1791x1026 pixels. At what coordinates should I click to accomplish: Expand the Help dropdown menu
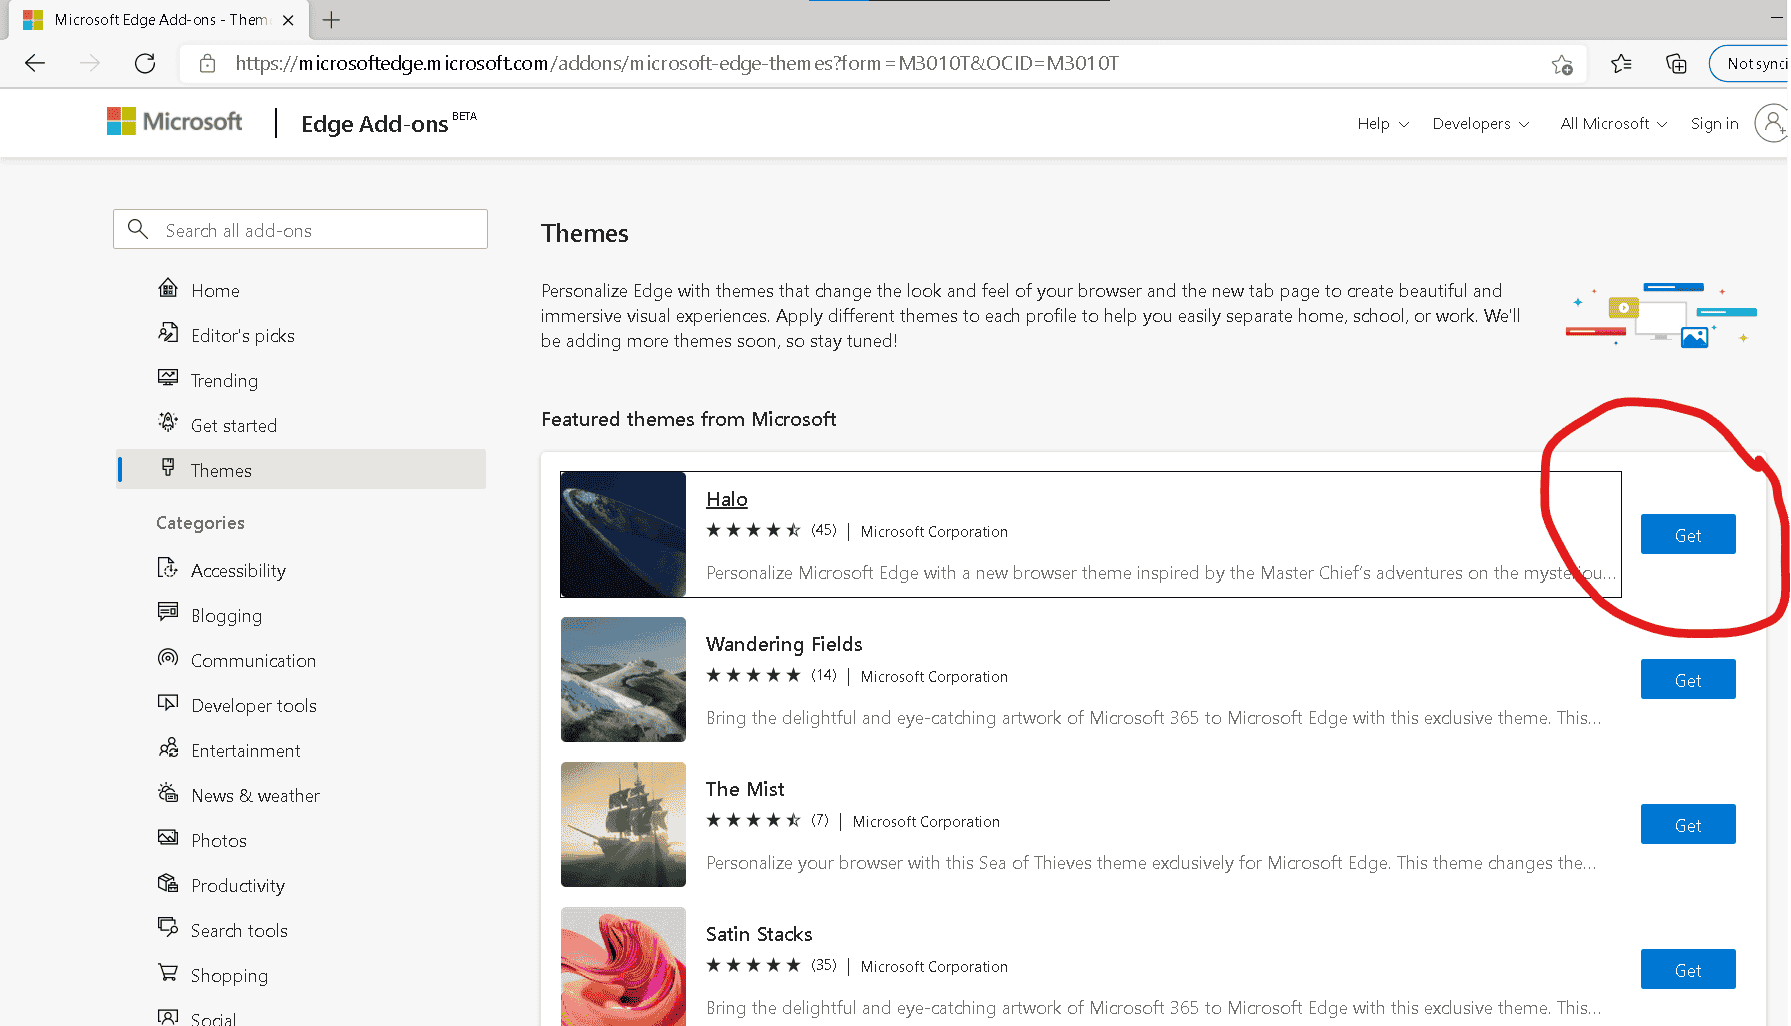tap(1382, 124)
